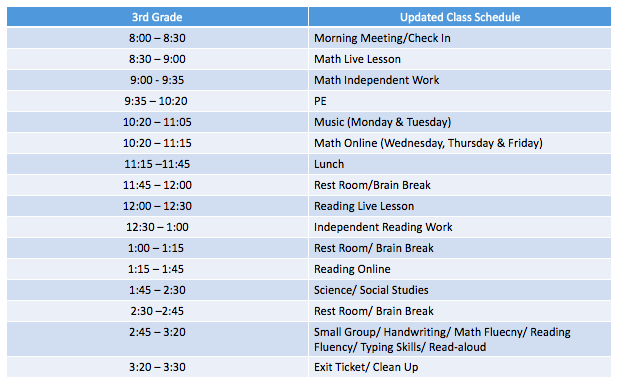Click the Independent Reading Work entry

click(460, 227)
